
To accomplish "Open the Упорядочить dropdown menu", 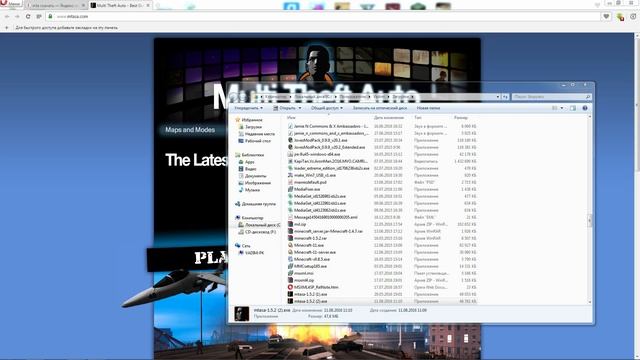I will [248, 108].
